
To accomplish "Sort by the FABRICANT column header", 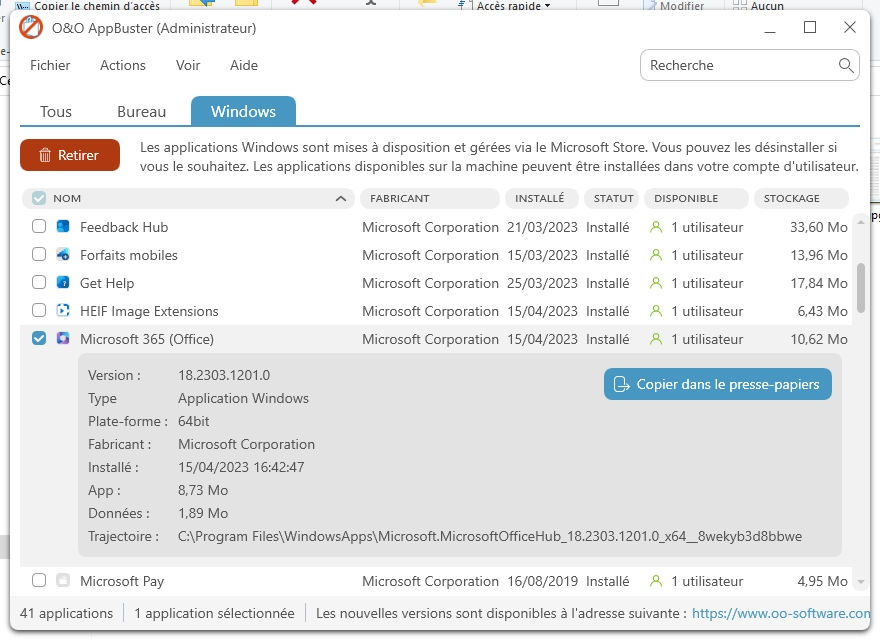I will 429,198.
